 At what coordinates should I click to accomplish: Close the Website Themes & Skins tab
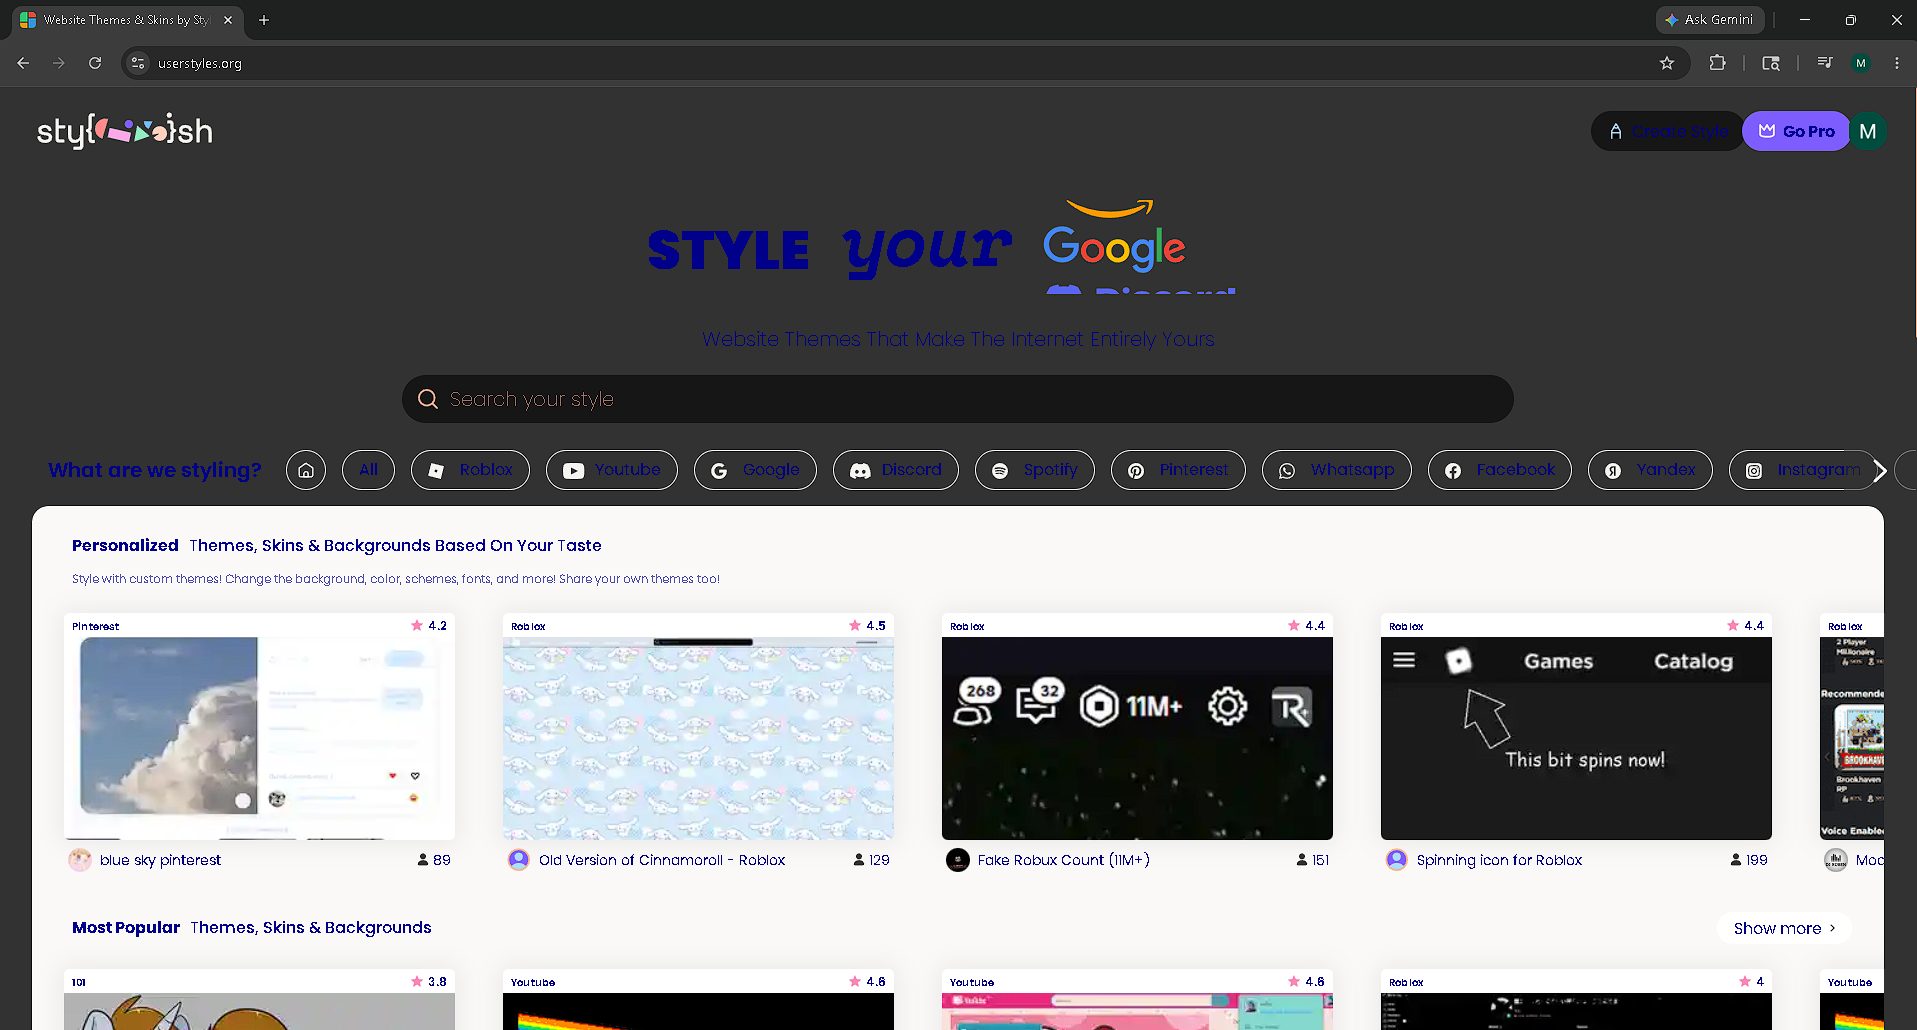228,20
